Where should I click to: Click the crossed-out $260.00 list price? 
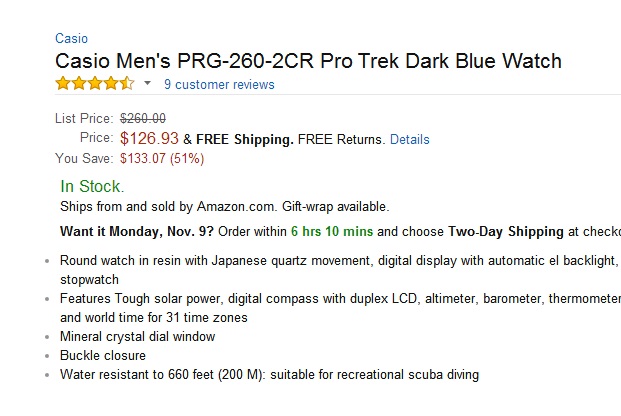(143, 118)
